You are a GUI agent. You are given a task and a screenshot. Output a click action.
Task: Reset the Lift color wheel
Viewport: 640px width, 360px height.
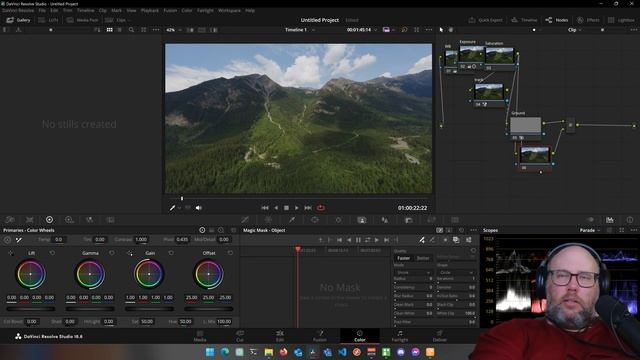tap(52, 253)
